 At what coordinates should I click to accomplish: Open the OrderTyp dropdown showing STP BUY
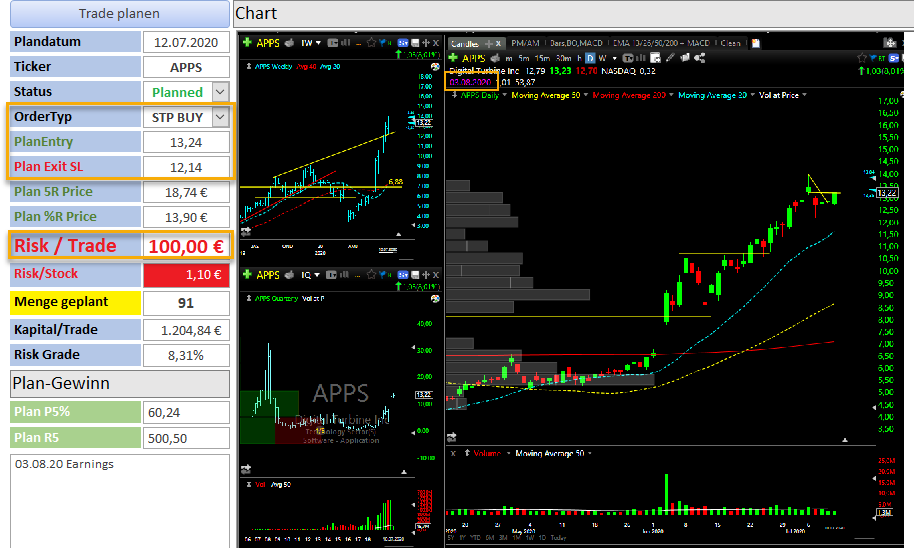click(220, 117)
